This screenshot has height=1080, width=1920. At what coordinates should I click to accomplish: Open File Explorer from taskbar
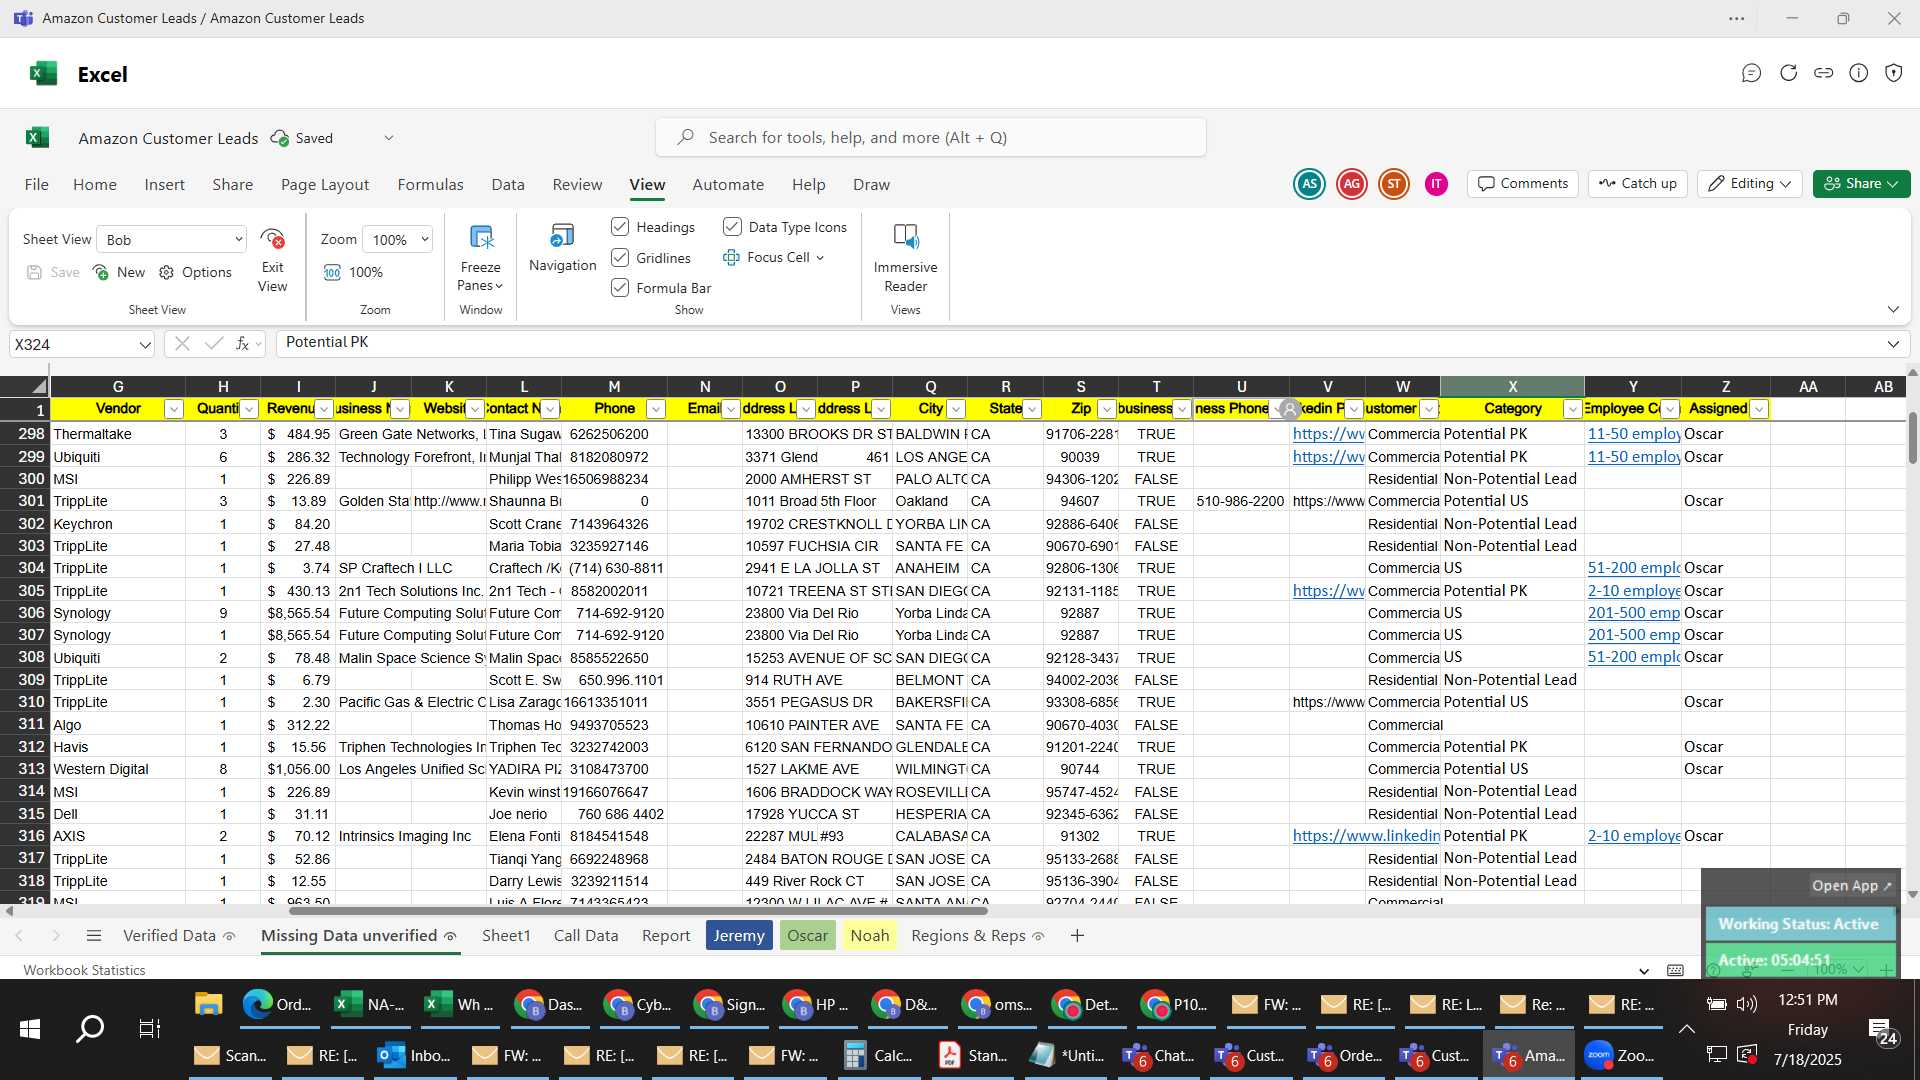point(208,1004)
